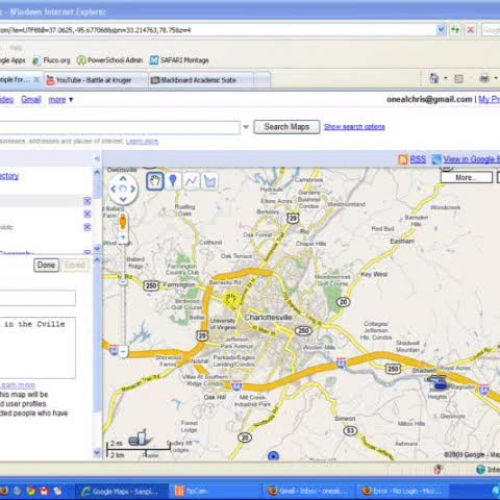
Task: Click the feeds toolbar icon
Action: point(459,79)
